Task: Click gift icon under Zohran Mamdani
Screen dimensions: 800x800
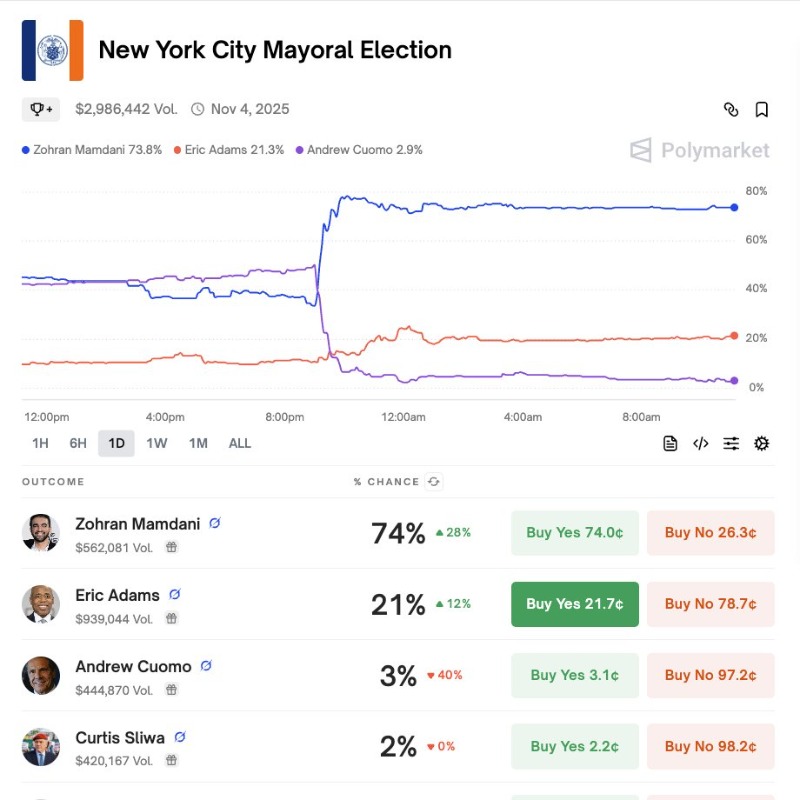Action: click(171, 547)
